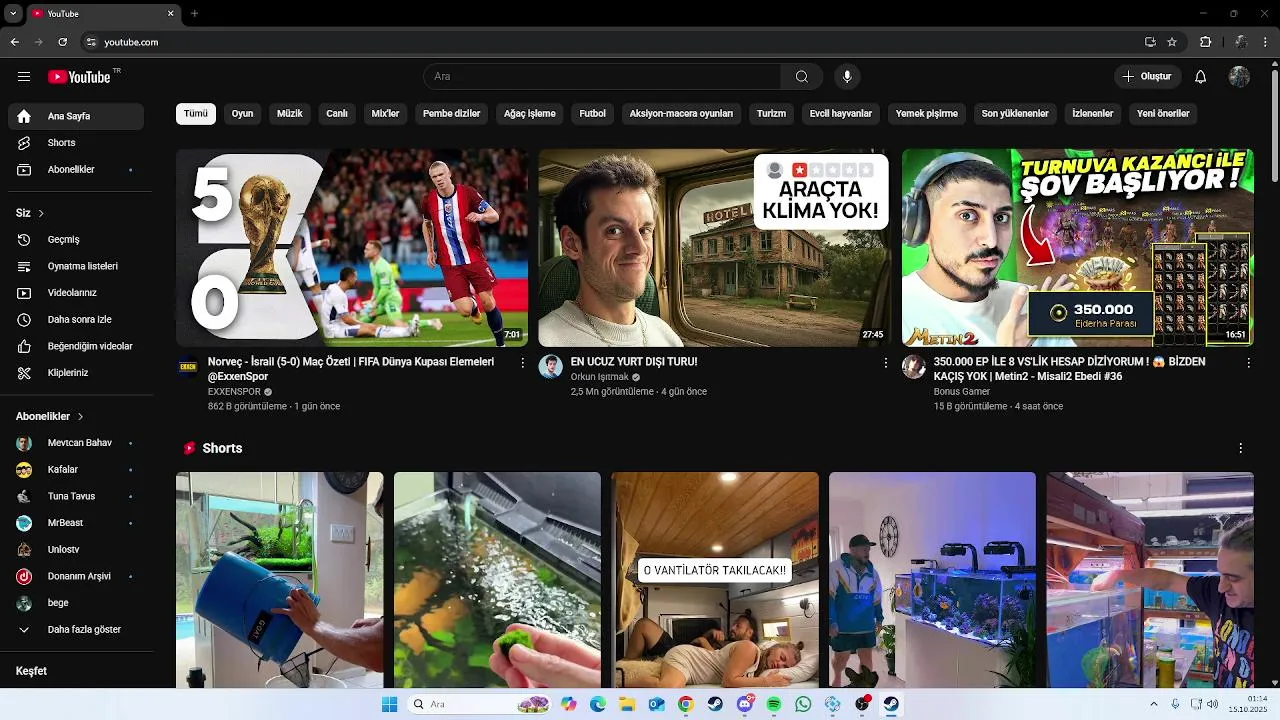Open Geçmiş history in the sidebar
The image size is (1280, 720).
click(x=76, y=240)
